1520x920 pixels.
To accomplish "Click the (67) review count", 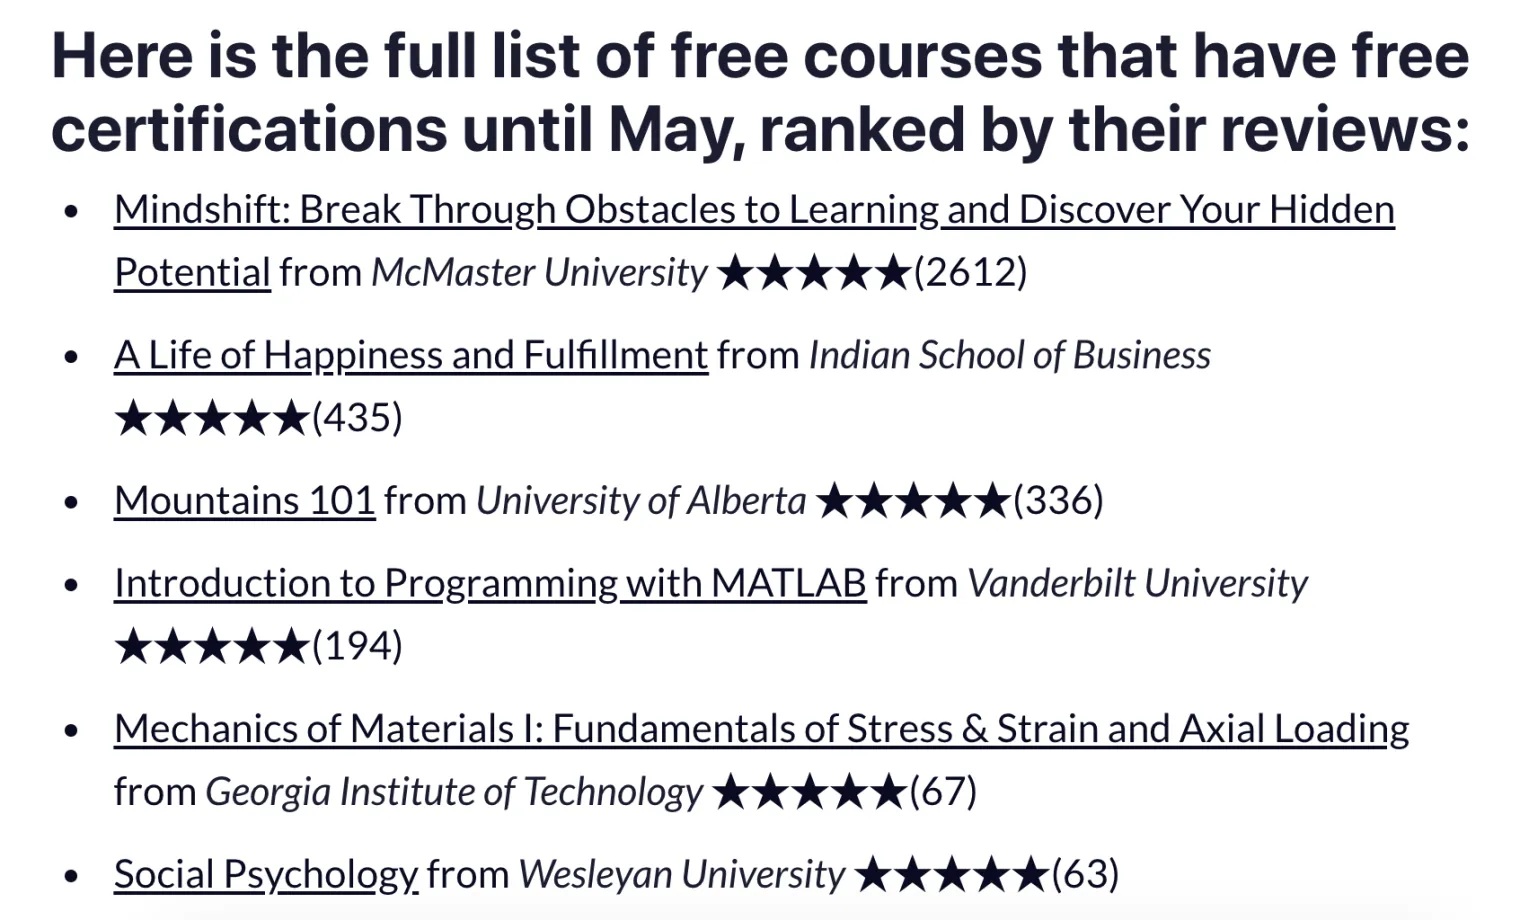I will point(943,792).
